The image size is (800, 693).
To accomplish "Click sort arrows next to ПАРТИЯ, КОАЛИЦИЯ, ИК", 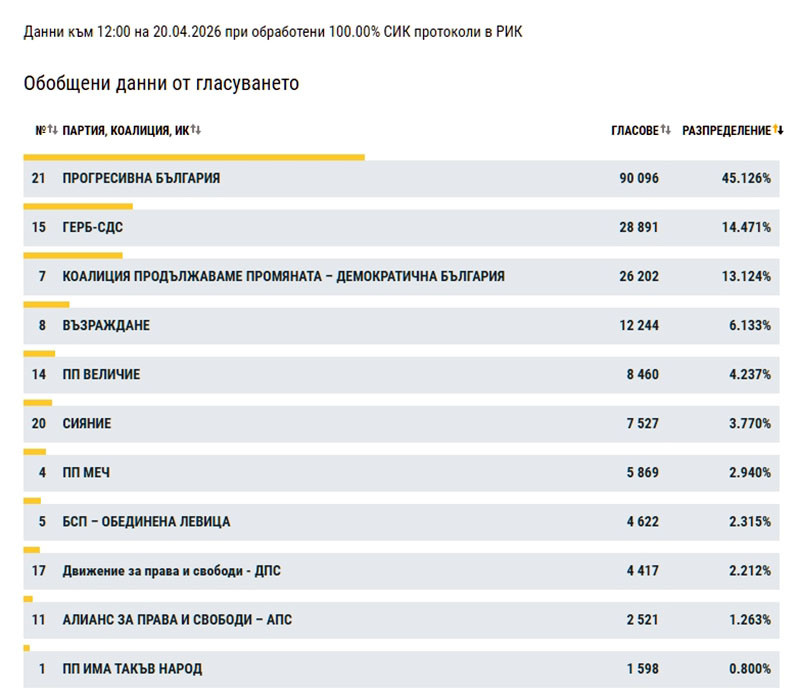I will point(196,130).
